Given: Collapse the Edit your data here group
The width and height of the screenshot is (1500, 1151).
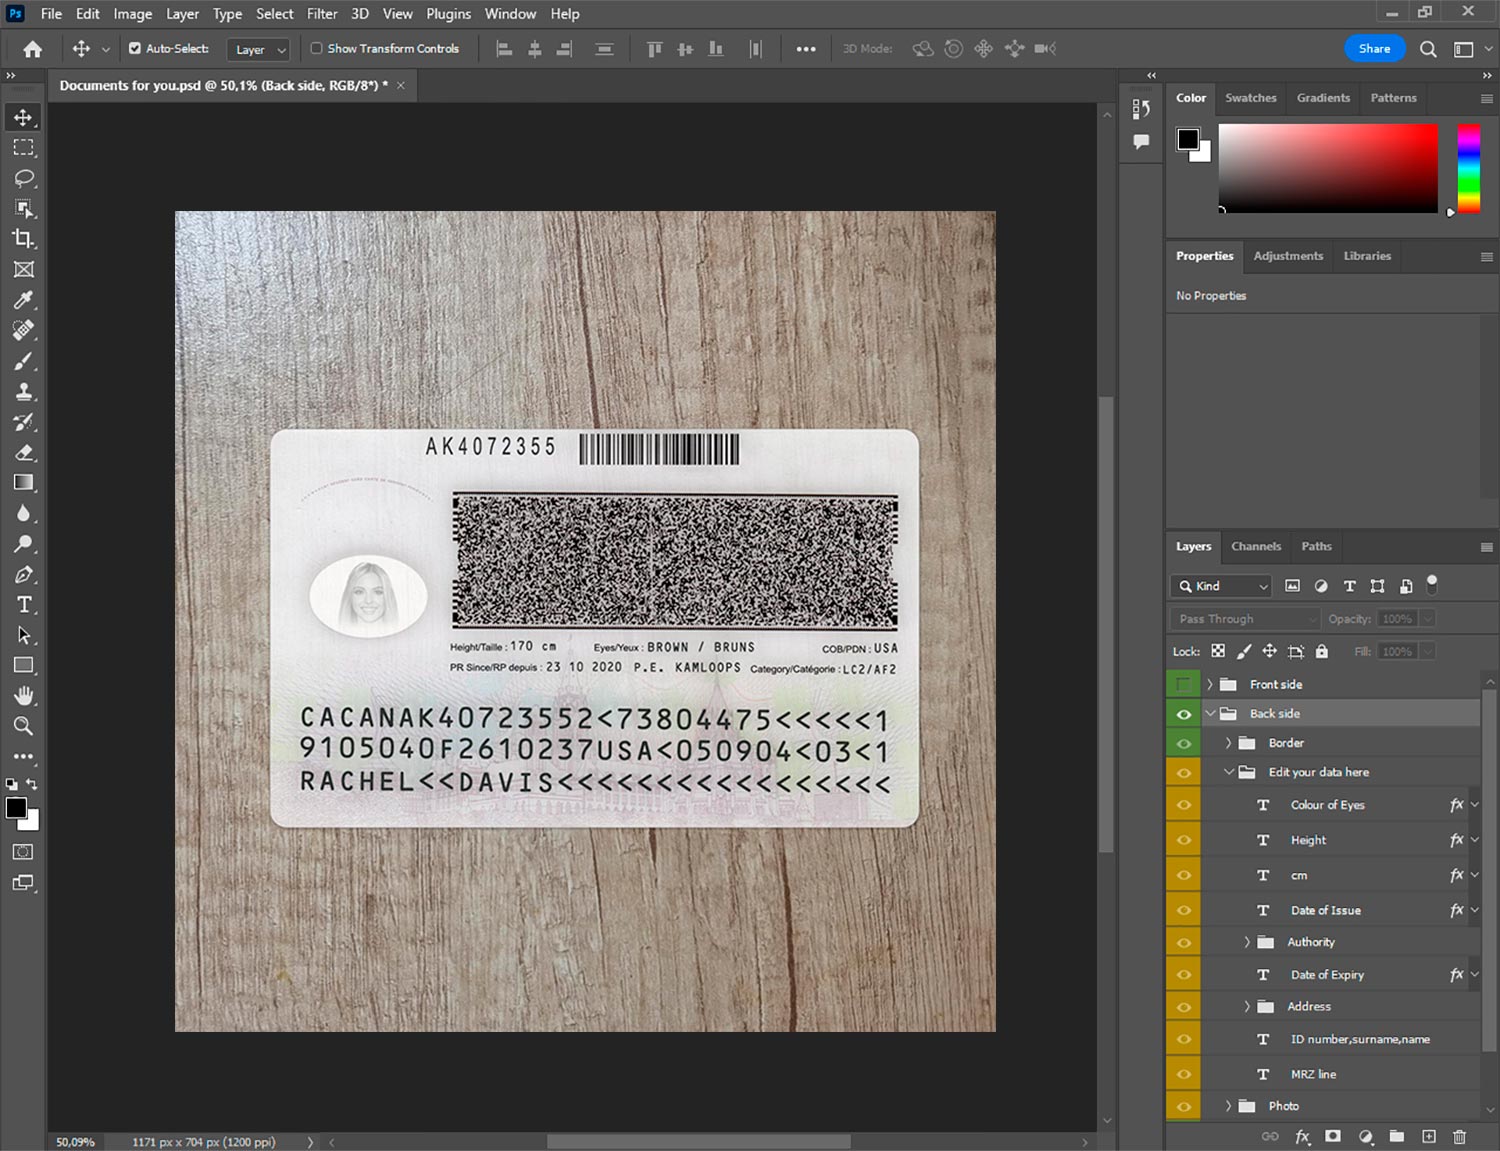Looking at the screenshot, I should (1228, 772).
